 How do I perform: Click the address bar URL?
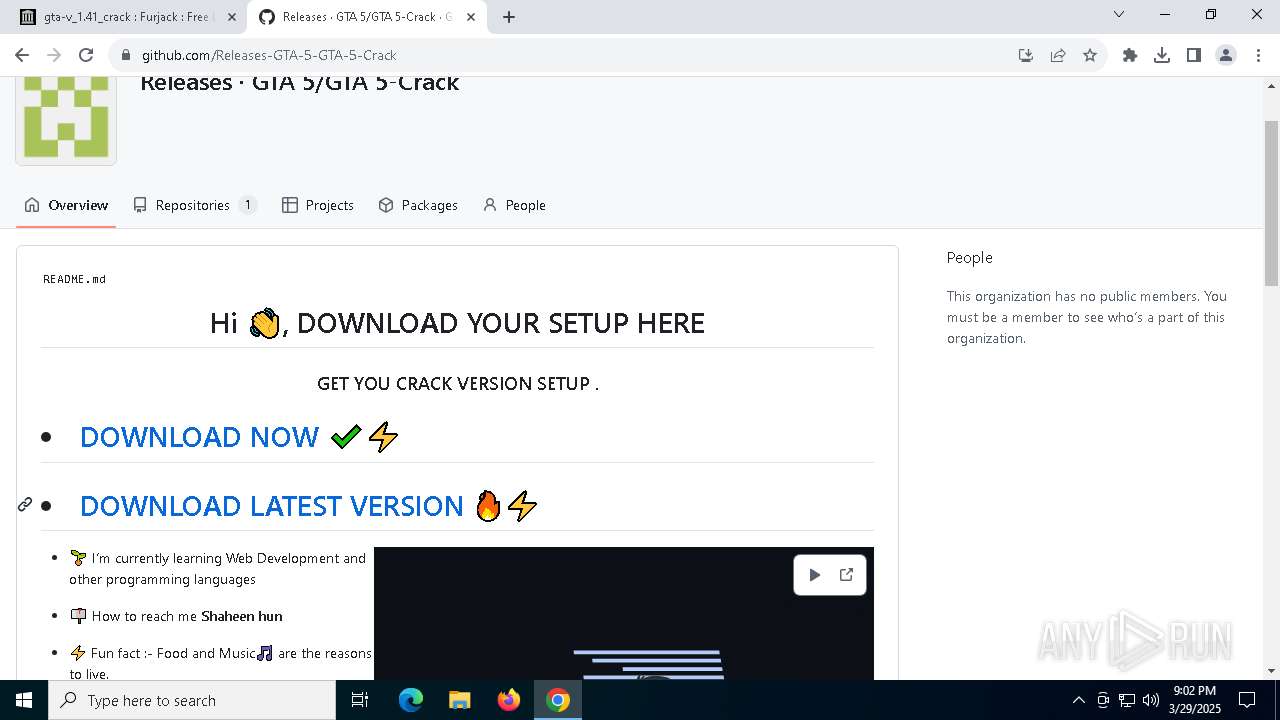click(x=269, y=55)
